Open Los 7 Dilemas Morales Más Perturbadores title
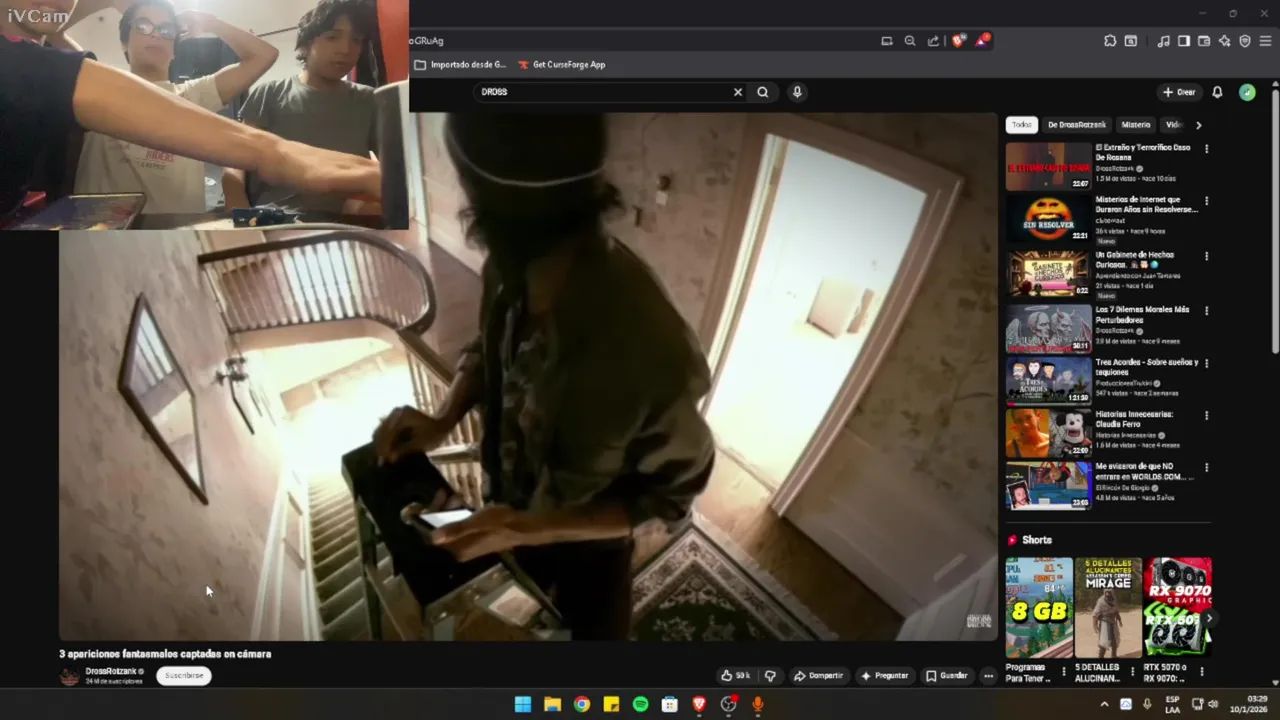The height and width of the screenshot is (720, 1280). [1143, 315]
